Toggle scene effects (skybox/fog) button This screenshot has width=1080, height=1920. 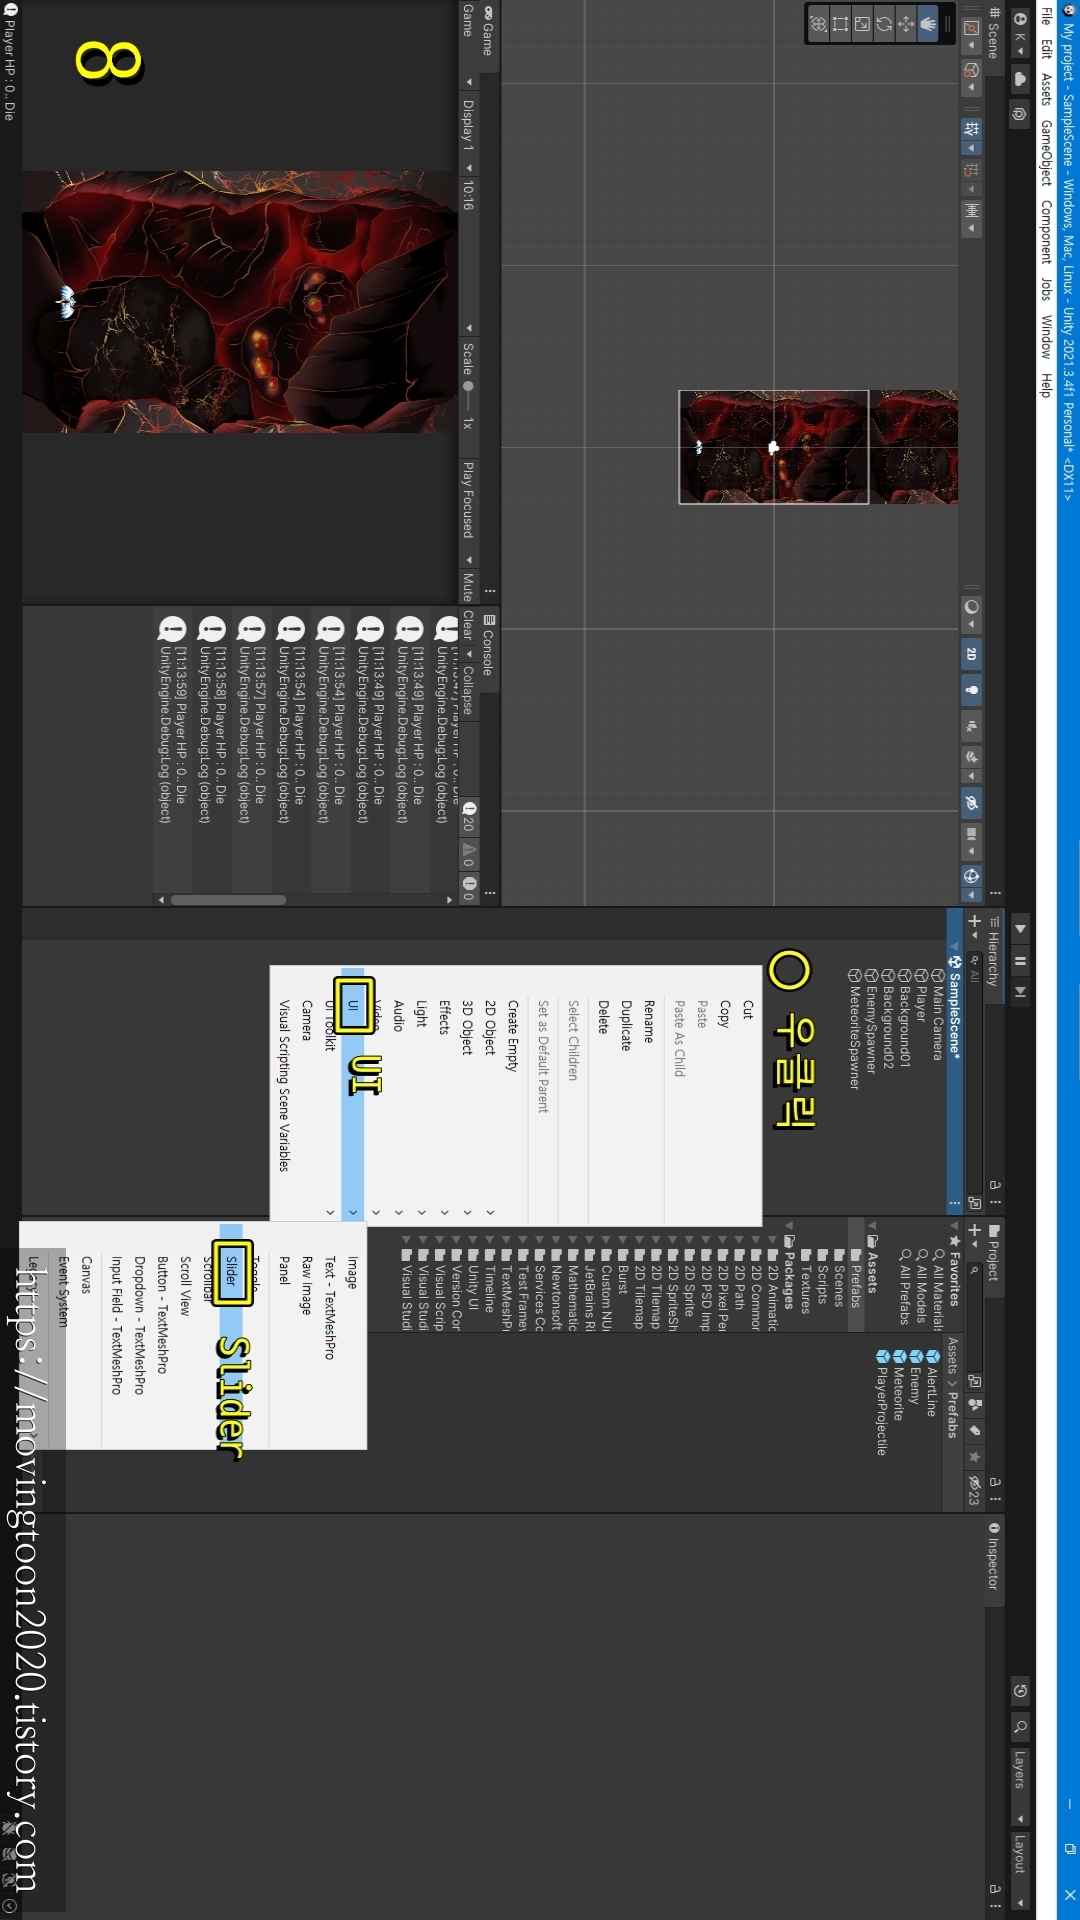[x=971, y=757]
